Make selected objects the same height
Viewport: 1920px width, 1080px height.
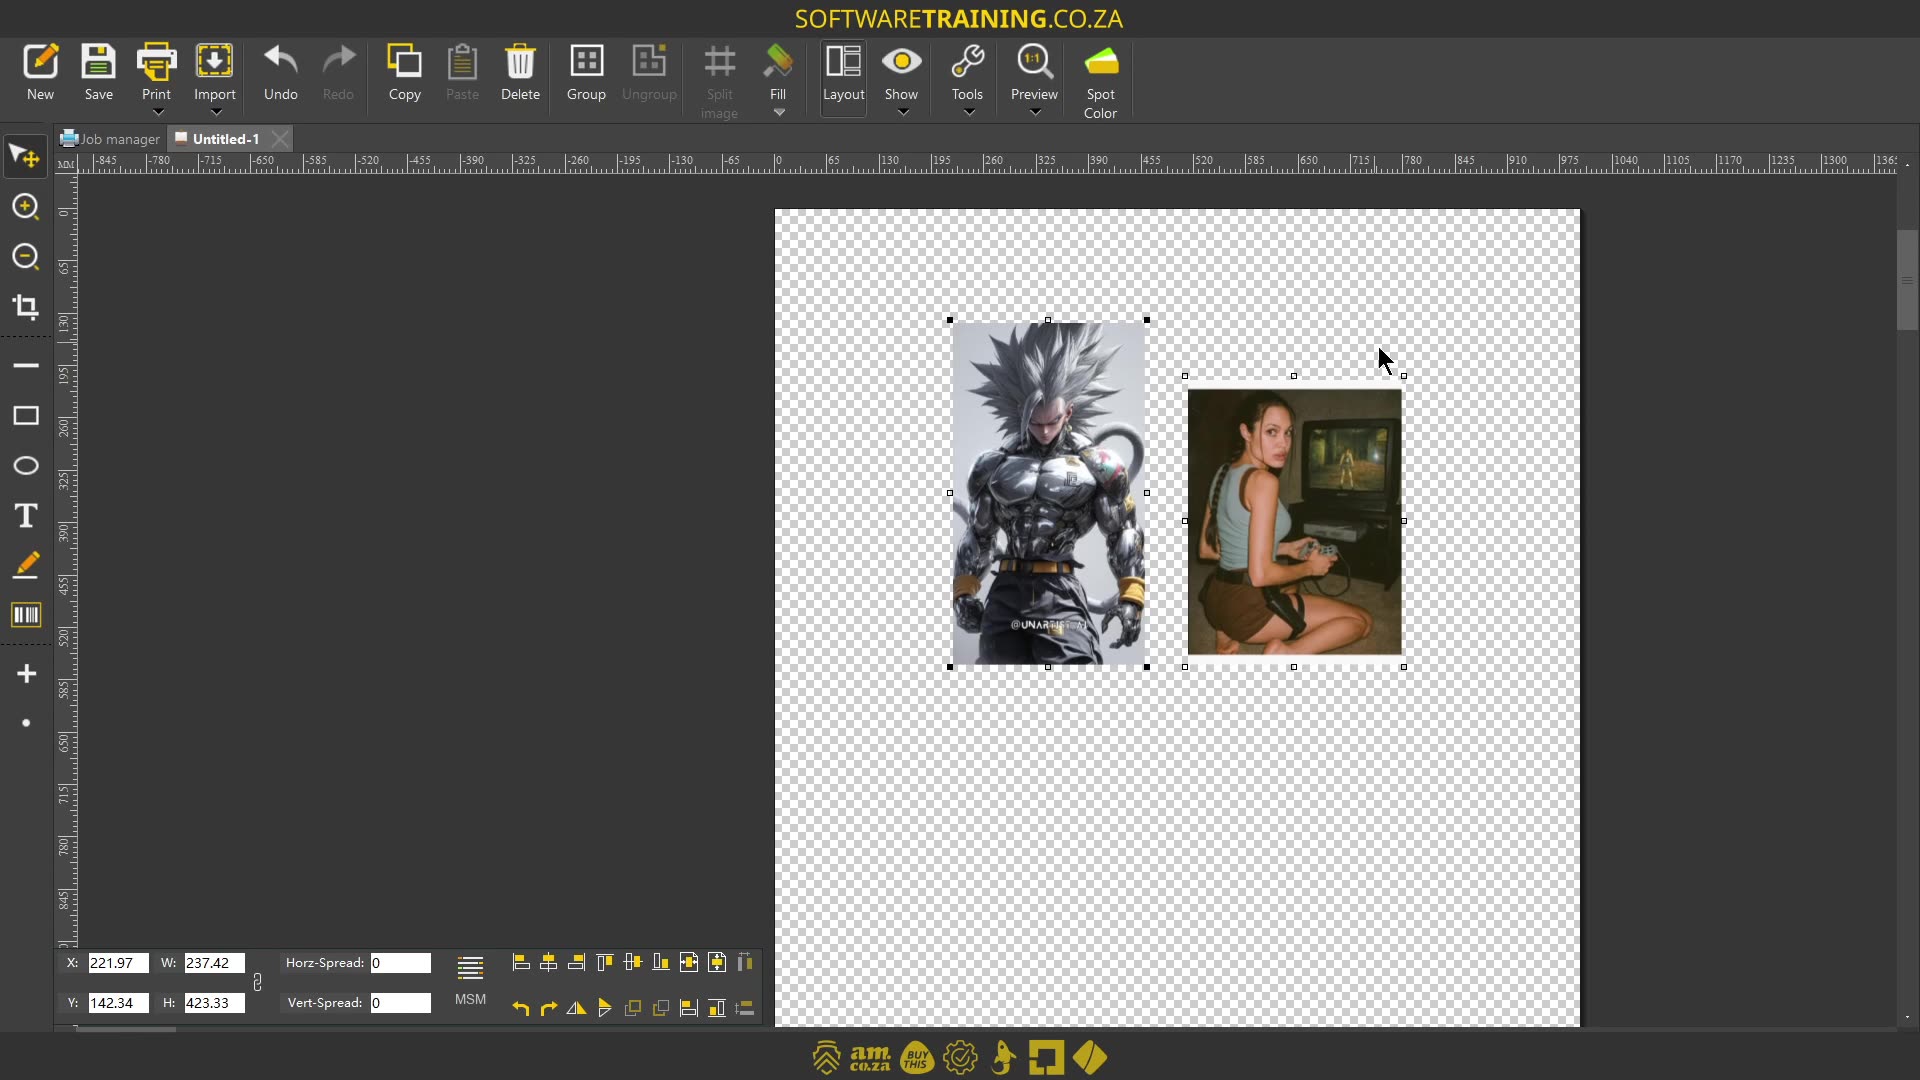point(716,1008)
